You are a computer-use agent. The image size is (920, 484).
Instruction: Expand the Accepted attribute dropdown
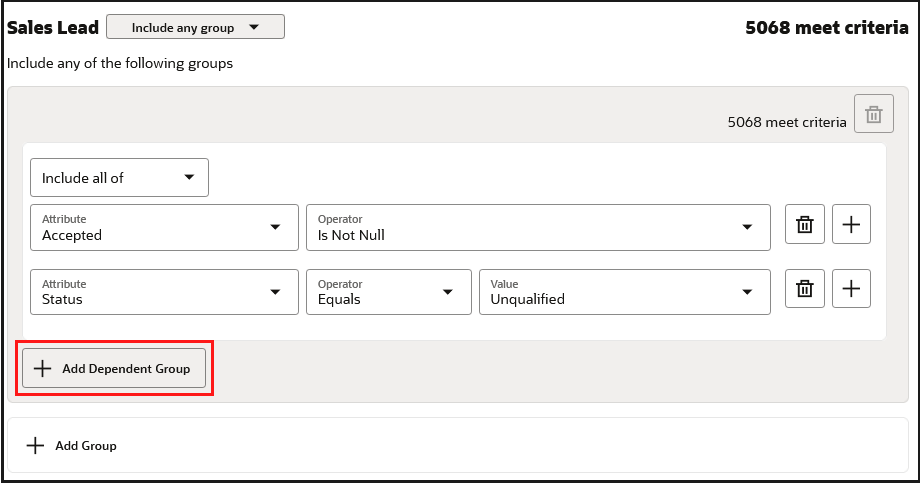164,228
